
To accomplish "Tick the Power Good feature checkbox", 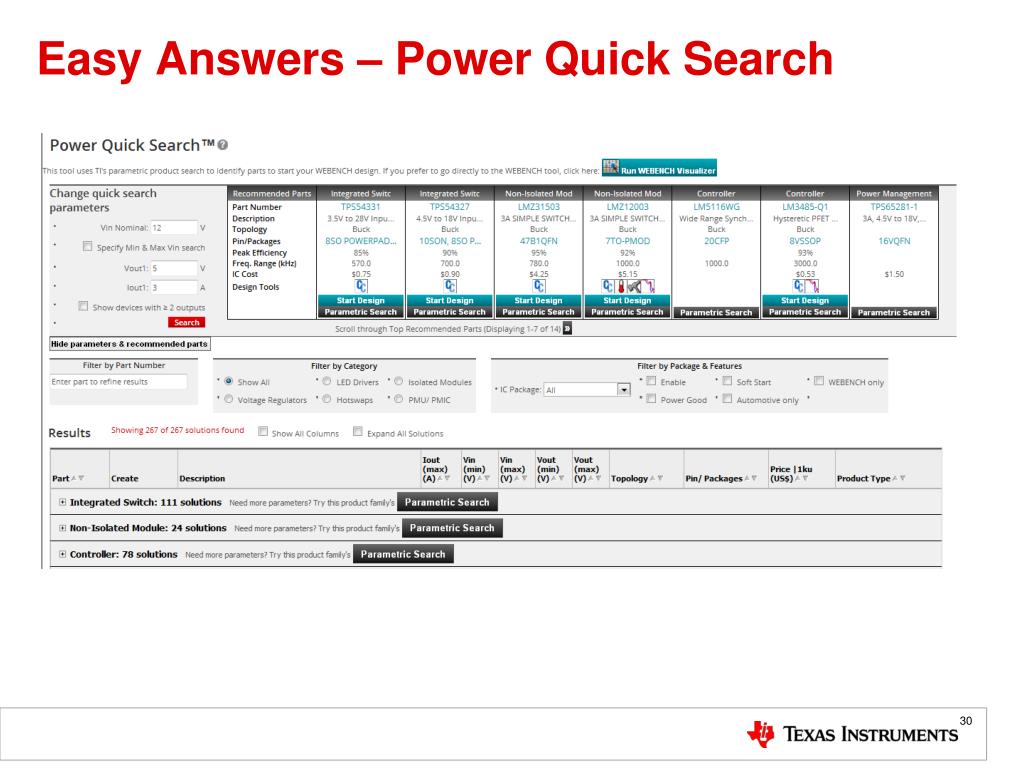I will tap(651, 398).
